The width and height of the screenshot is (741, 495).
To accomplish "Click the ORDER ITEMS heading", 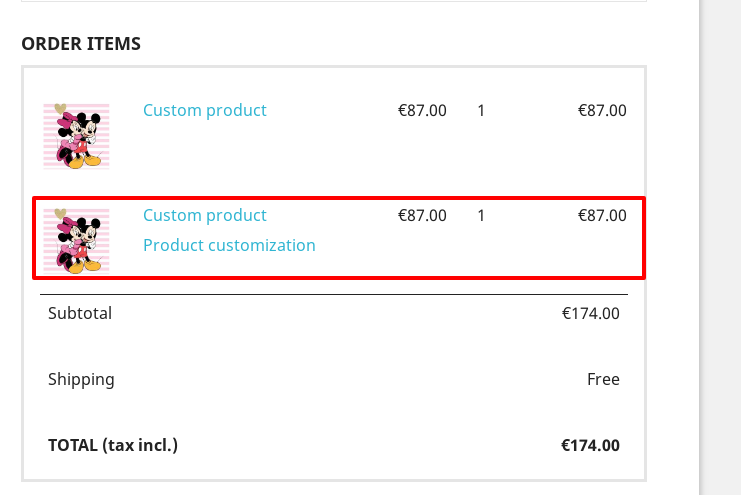I will pyautogui.click(x=81, y=44).
